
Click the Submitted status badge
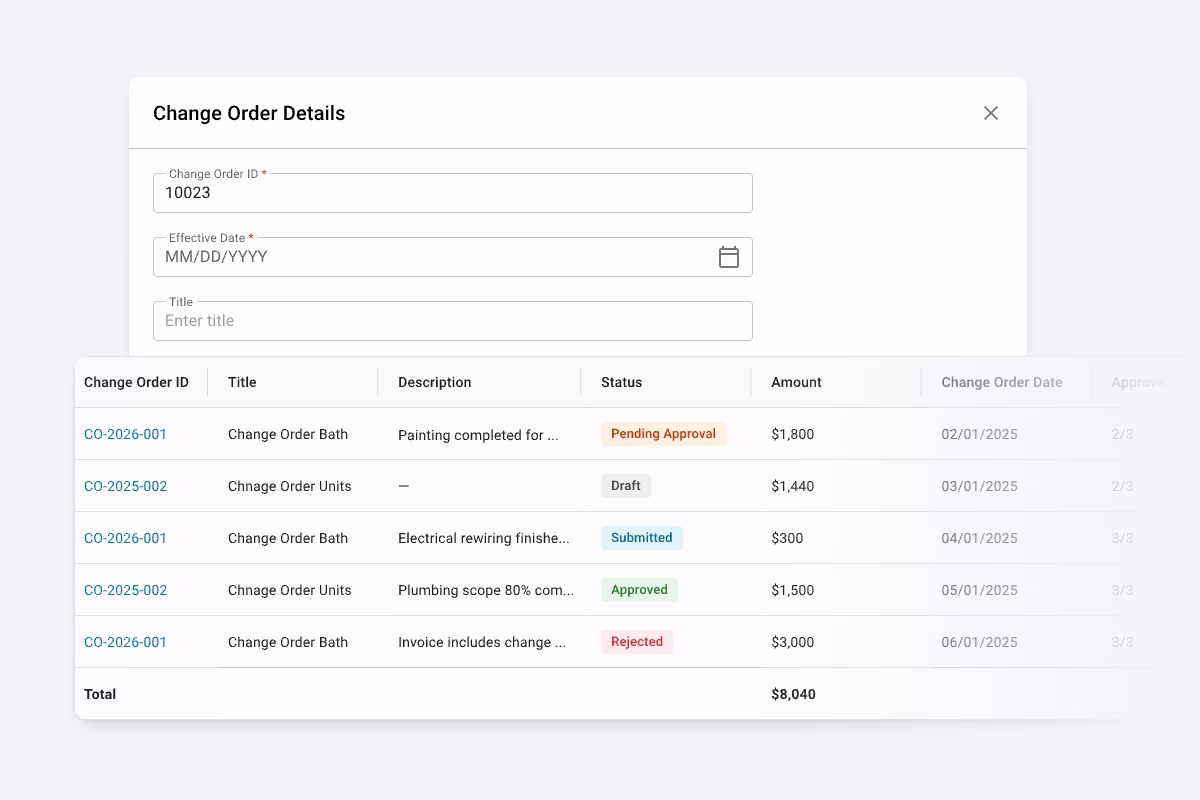[642, 538]
